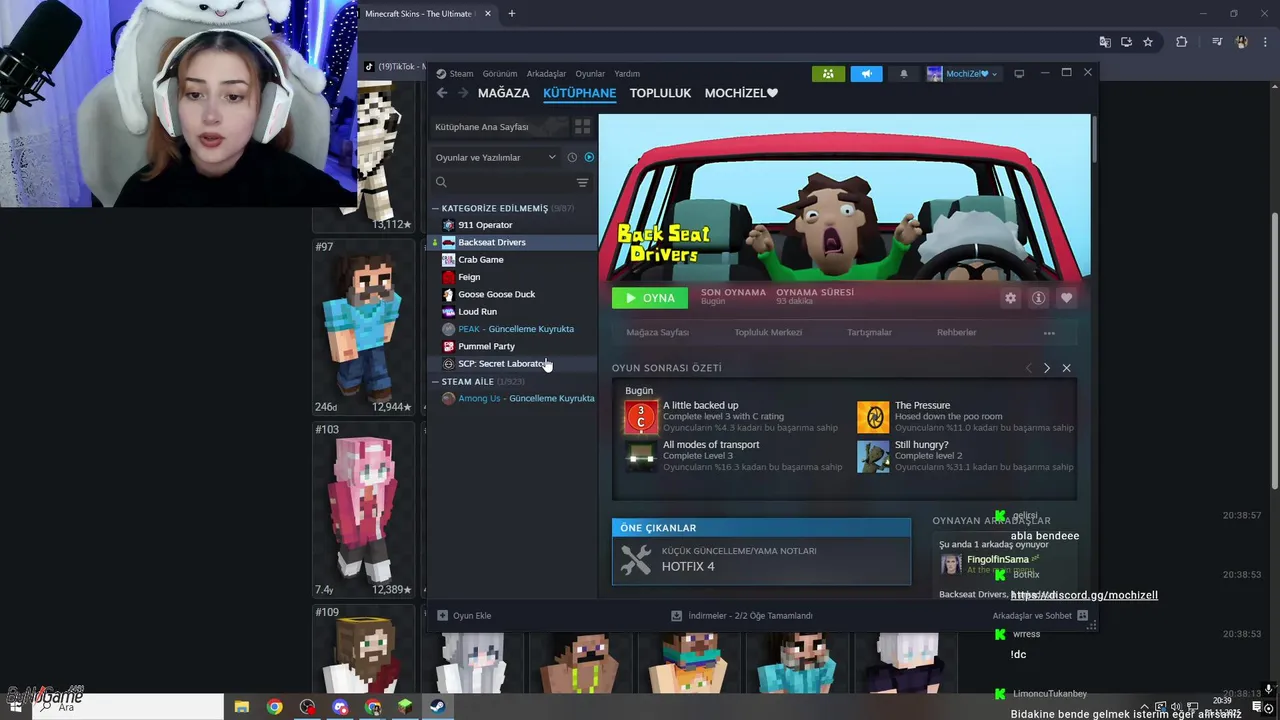Open the Görünüm menu
The image size is (1280, 720).
coord(500,74)
